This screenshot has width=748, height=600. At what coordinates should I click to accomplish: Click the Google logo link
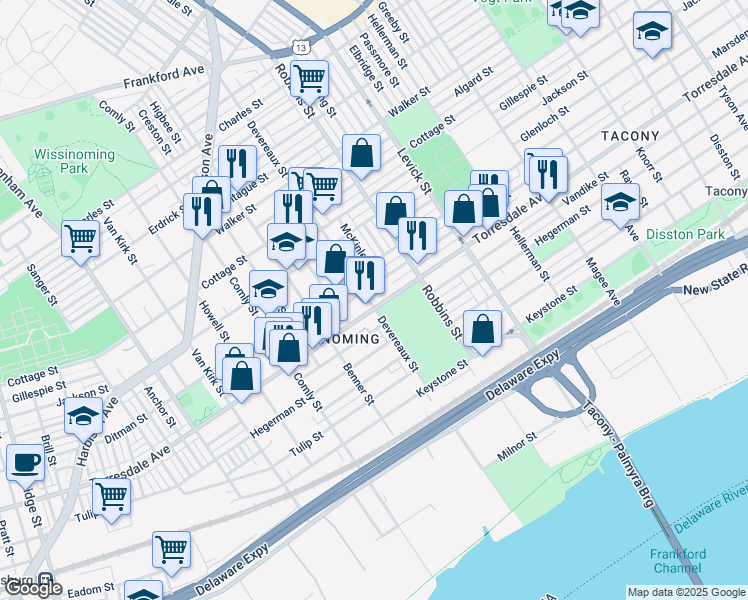tap(33, 589)
